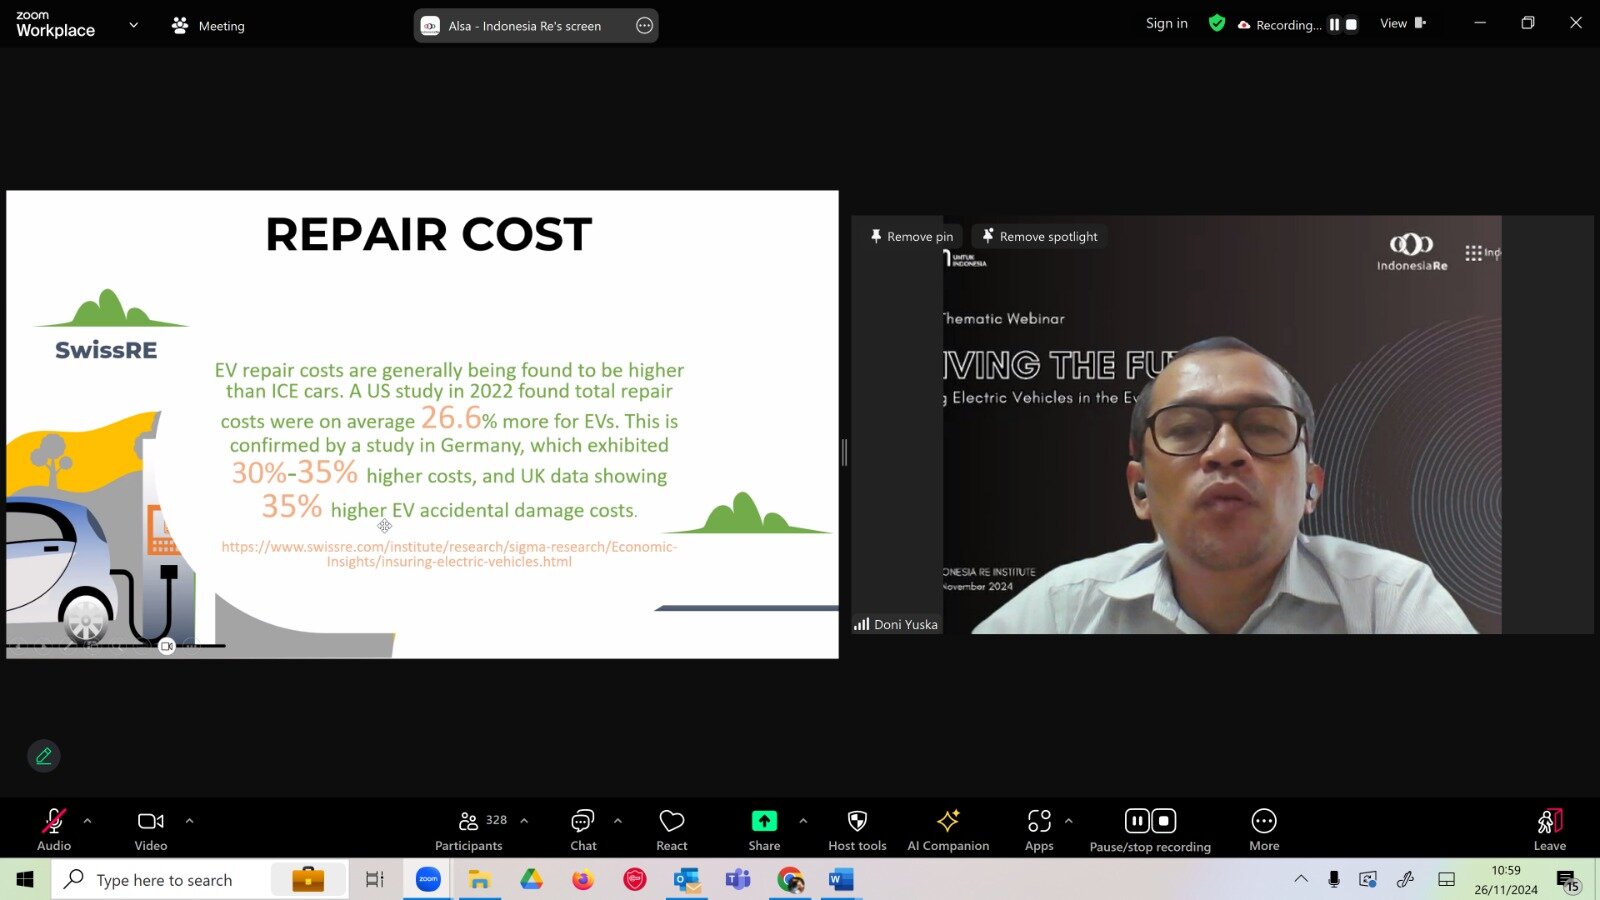The width and height of the screenshot is (1600, 900).
Task: Pause the recording in top indicator
Action: click(x=1334, y=25)
